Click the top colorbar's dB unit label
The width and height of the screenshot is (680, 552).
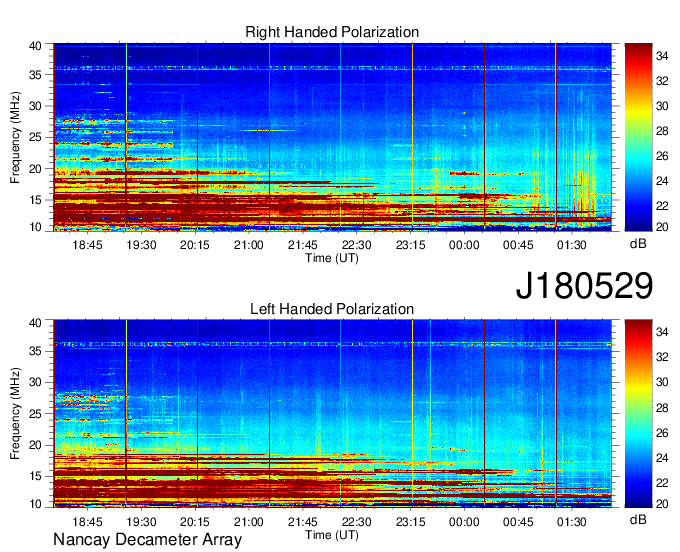pos(638,244)
